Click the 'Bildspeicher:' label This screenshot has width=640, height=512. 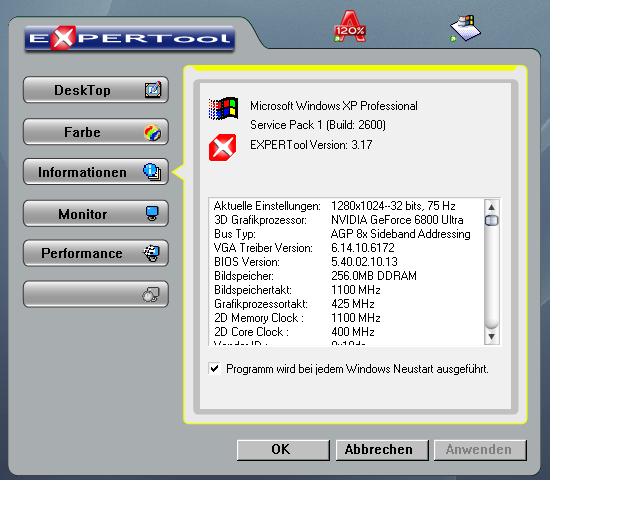click(244, 276)
